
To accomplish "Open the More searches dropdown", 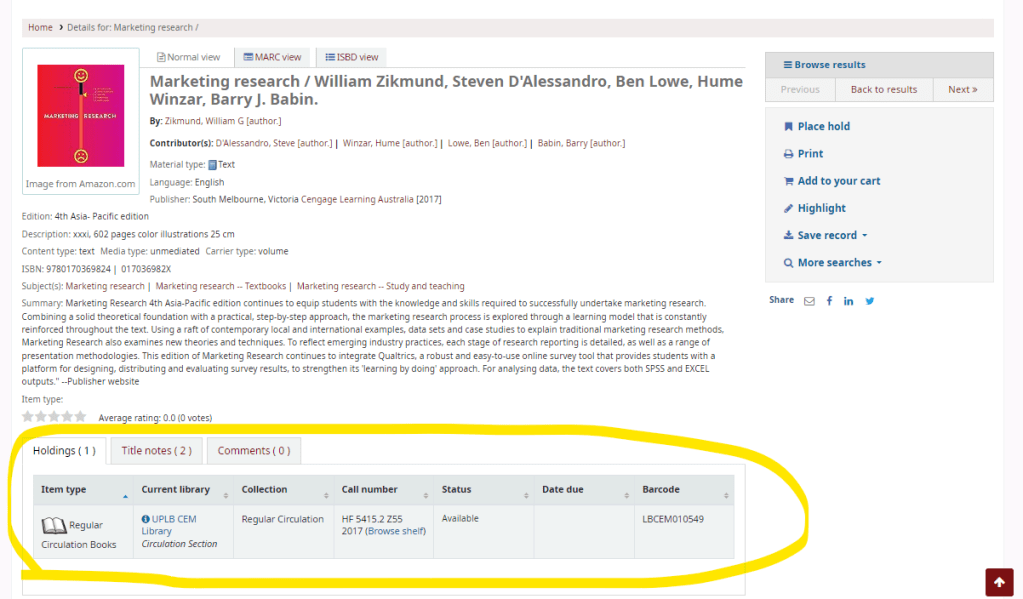I will pyautogui.click(x=839, y=263).
